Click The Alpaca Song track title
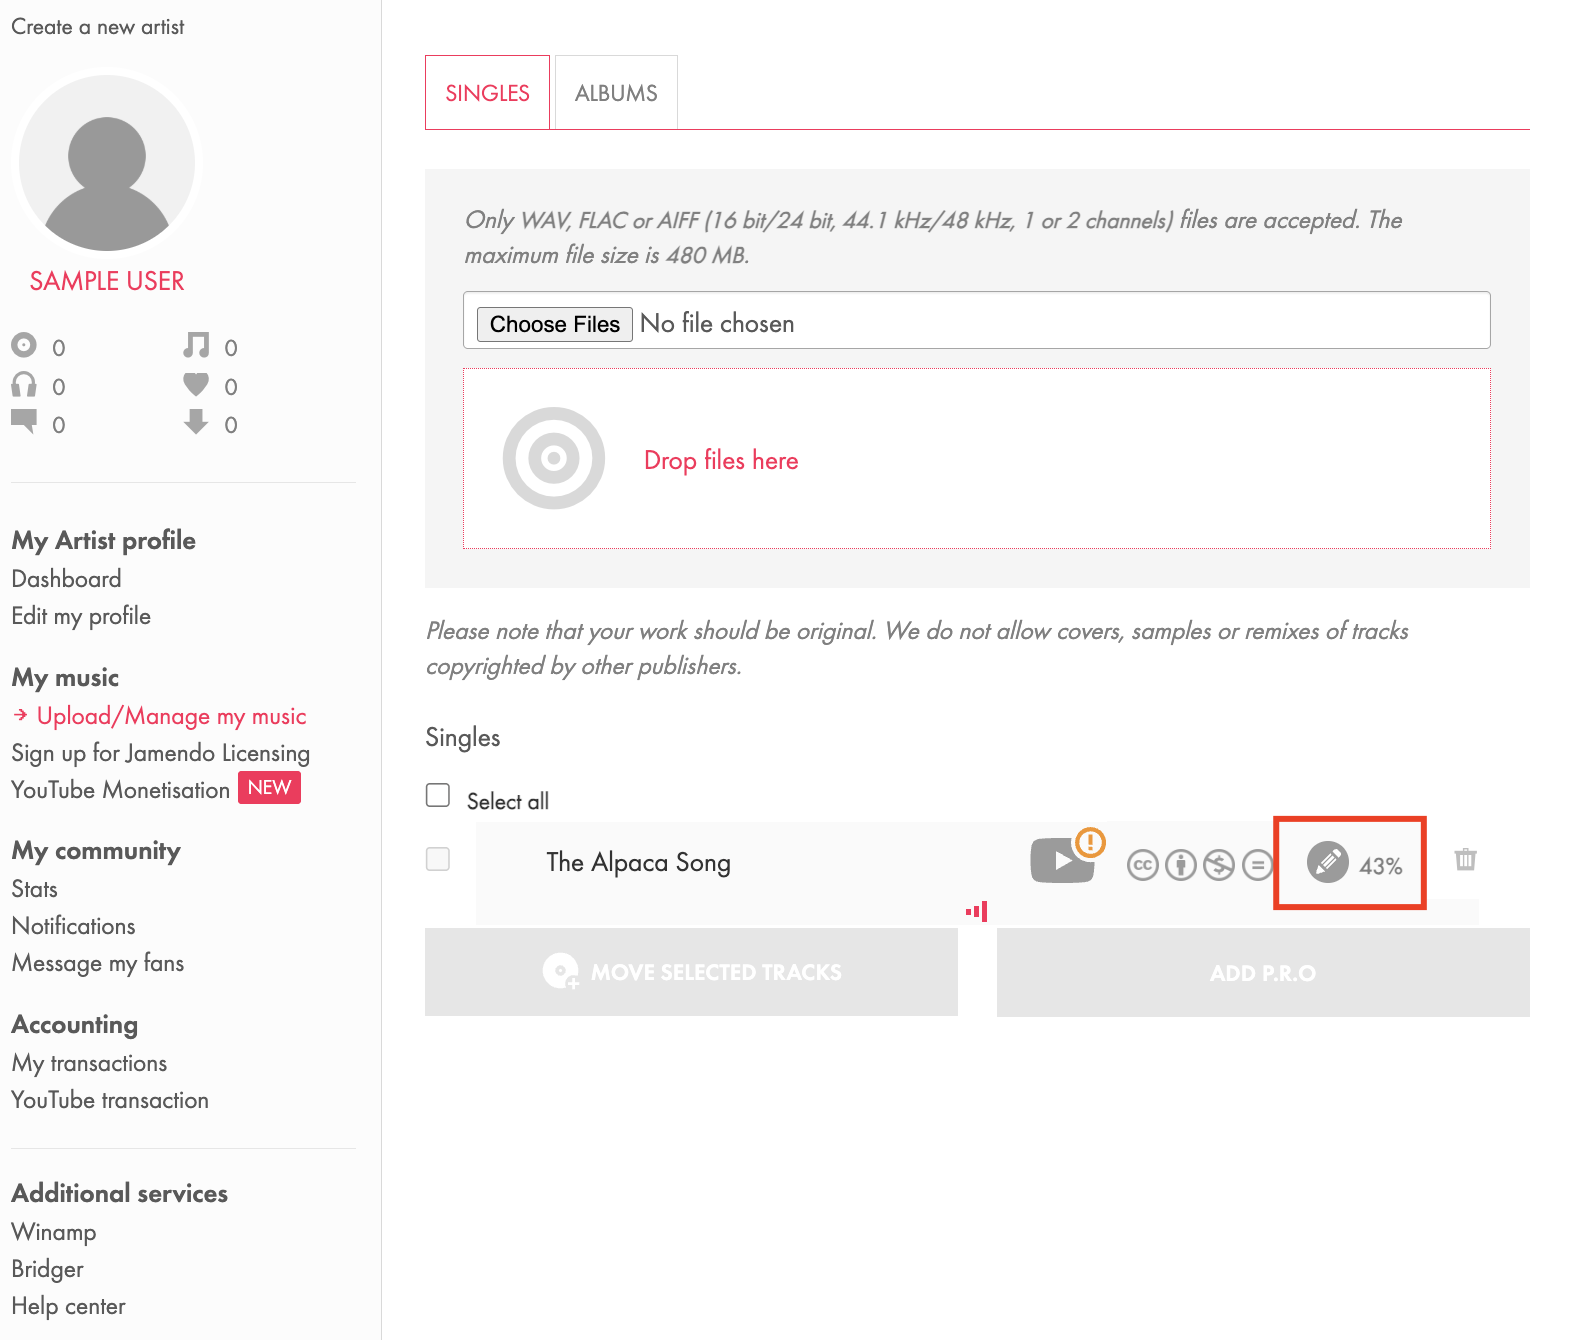 tap(638, 863)
